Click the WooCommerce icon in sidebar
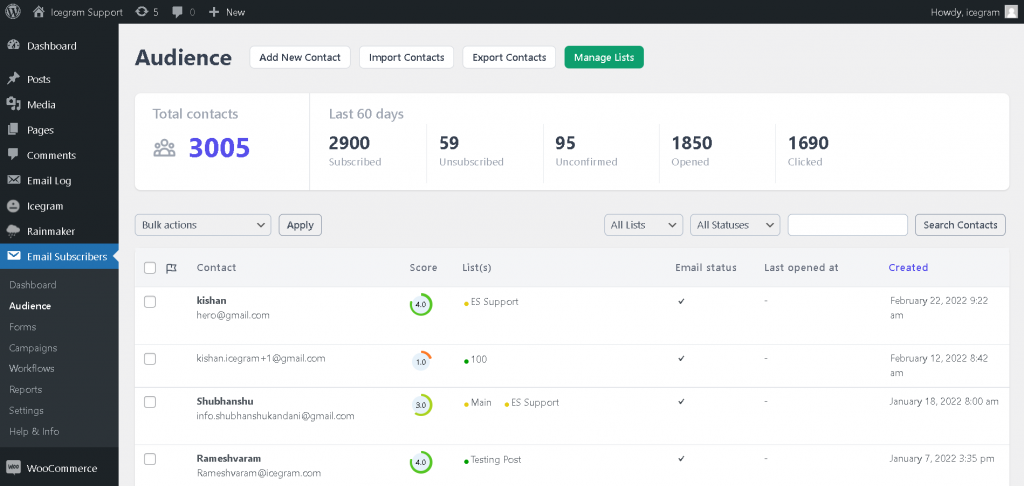 (x=13, y=468)
